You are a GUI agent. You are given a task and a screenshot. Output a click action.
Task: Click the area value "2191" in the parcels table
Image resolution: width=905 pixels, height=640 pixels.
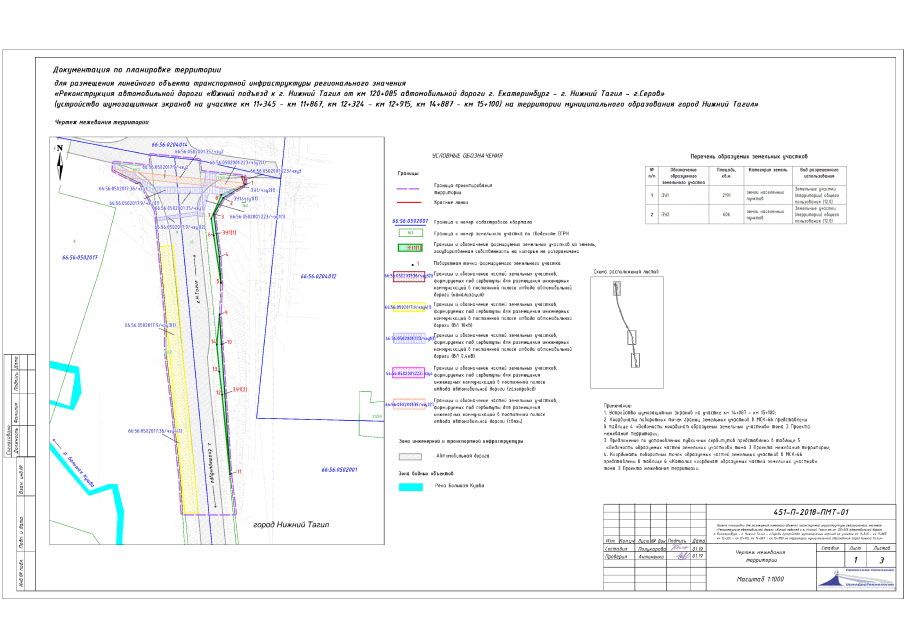point(726,195)
